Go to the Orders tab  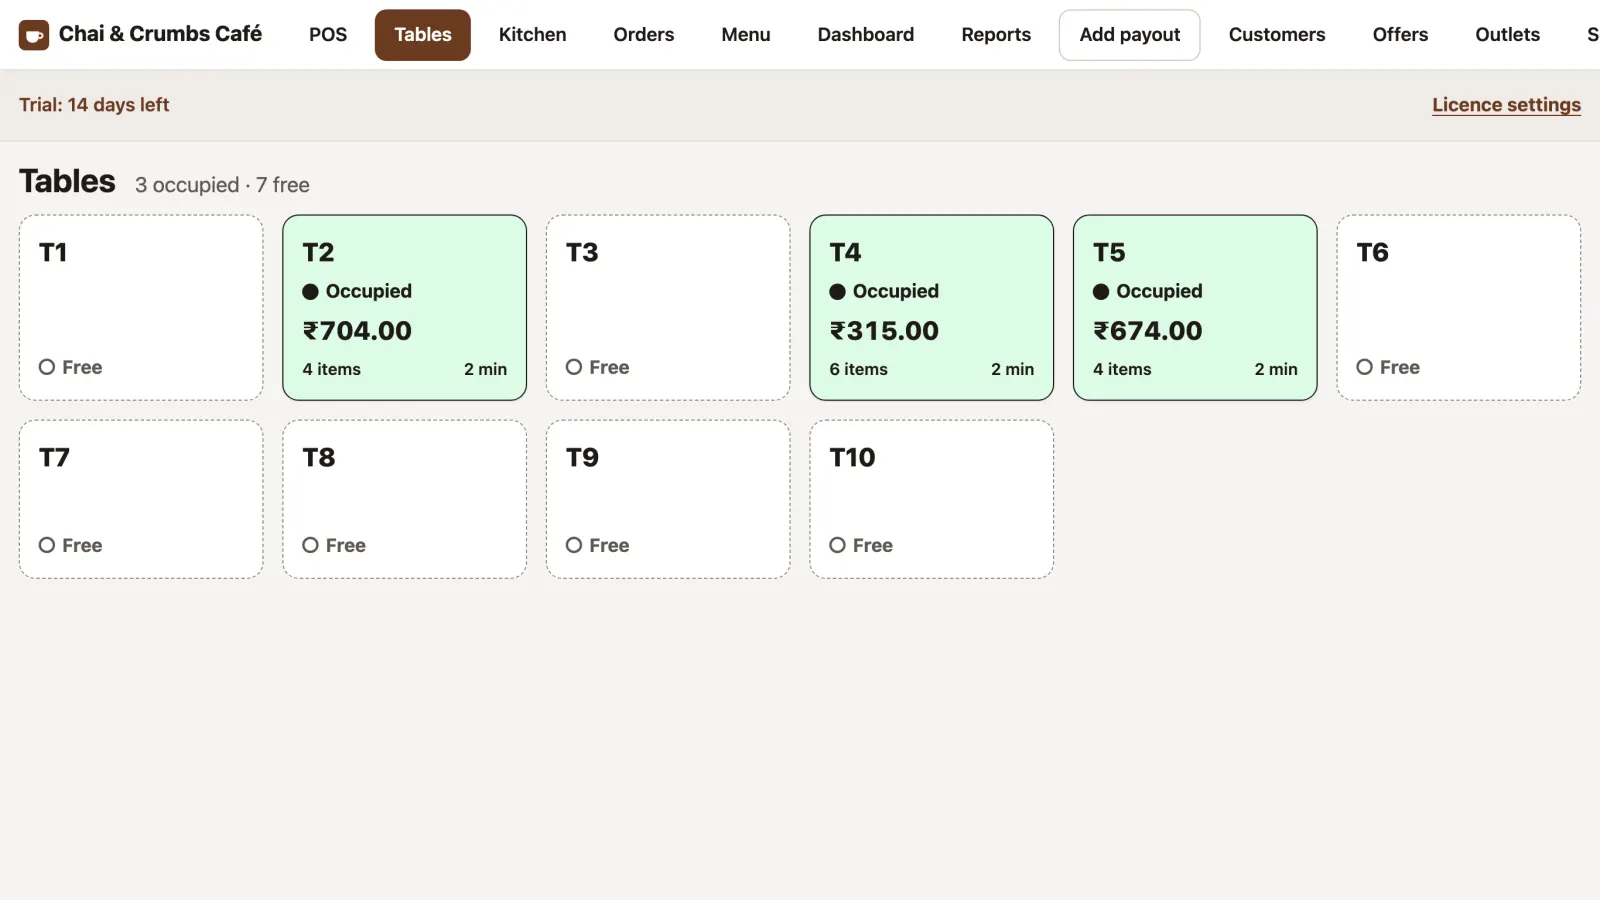click(x=644, y=35)
